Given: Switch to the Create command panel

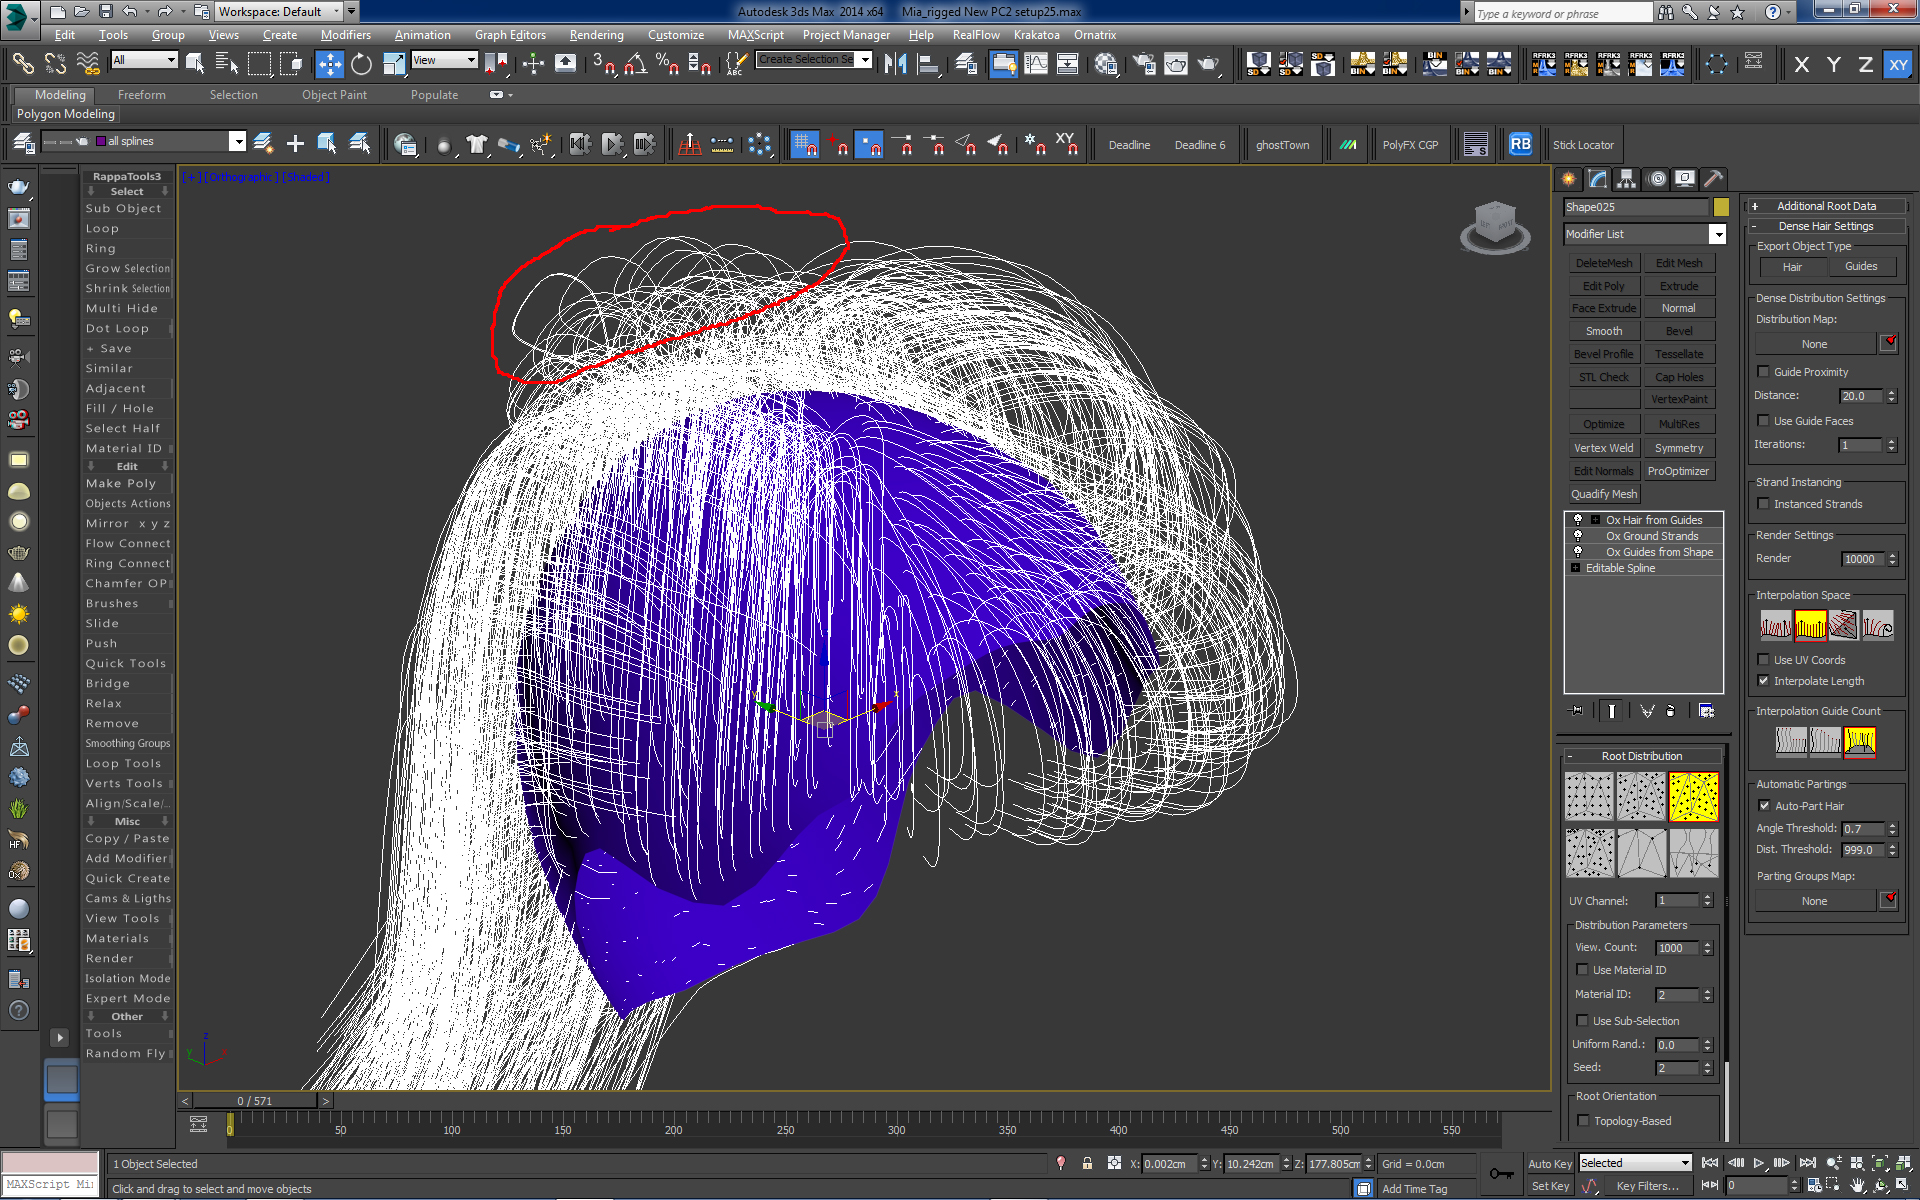Looking at the screenshot, I should (1568, 179).
